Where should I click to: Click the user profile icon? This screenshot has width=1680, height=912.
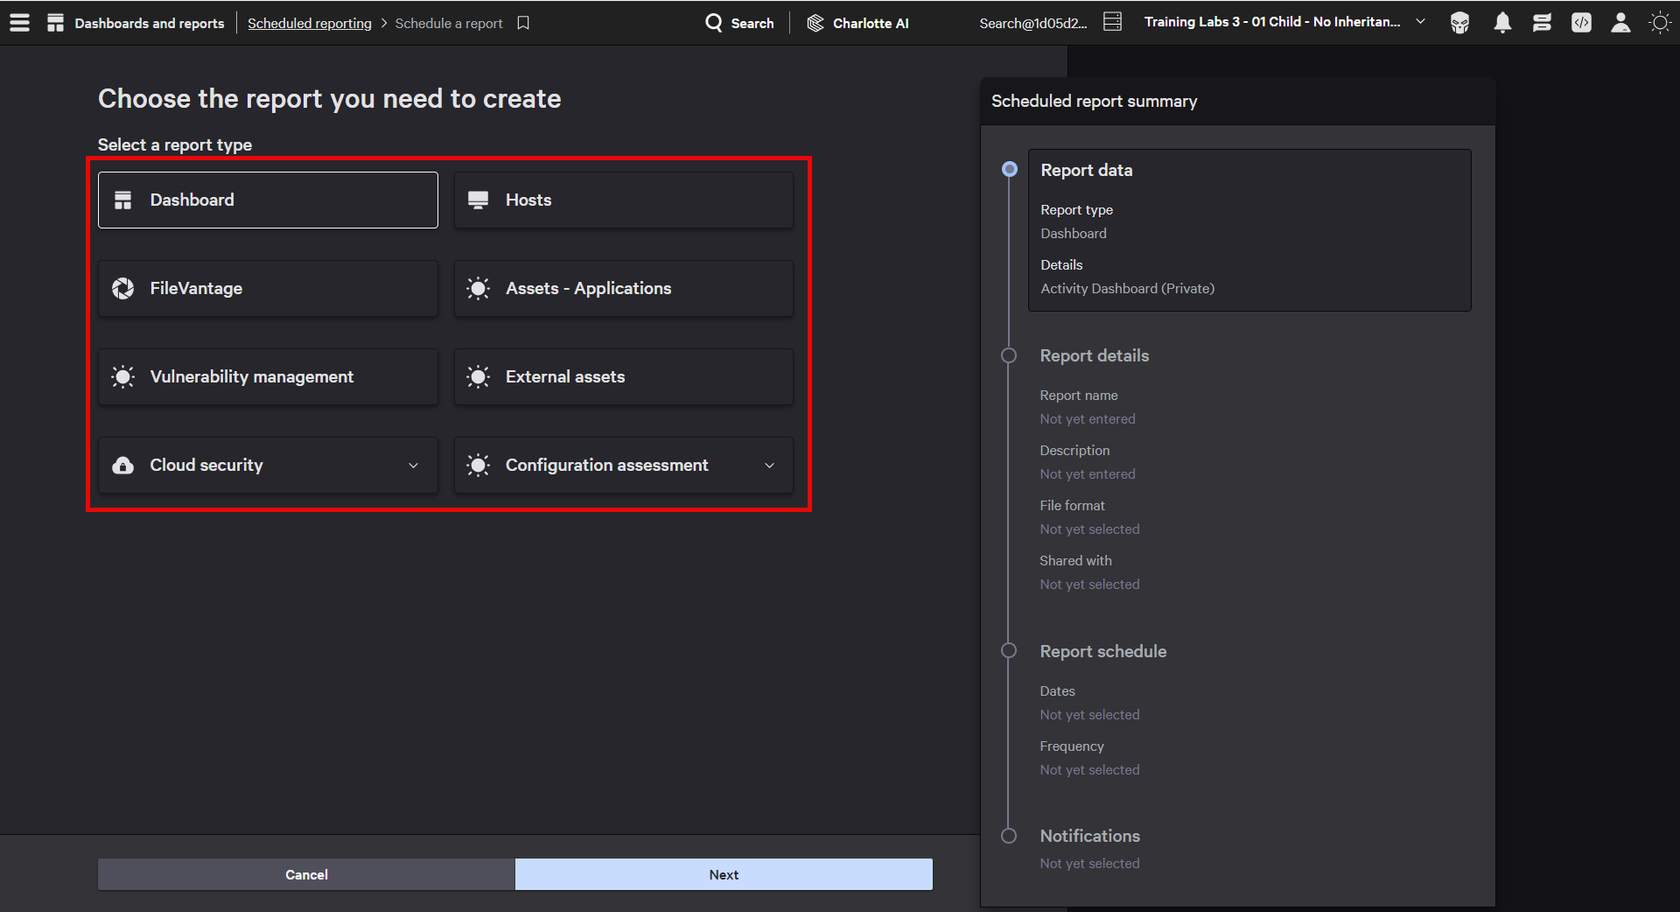[x=1620, y=23]
